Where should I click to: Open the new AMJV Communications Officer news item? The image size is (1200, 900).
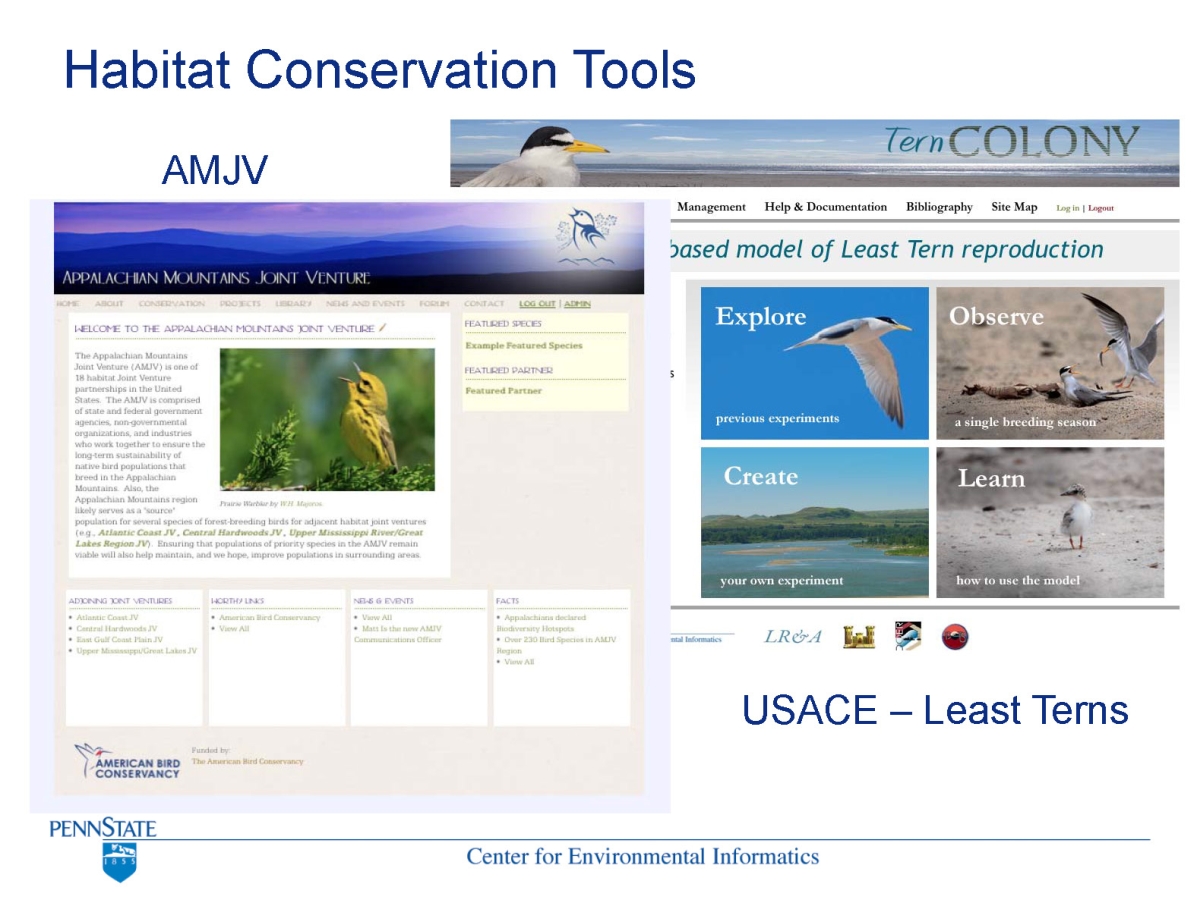pyautogui.click(x=398, y=634)
